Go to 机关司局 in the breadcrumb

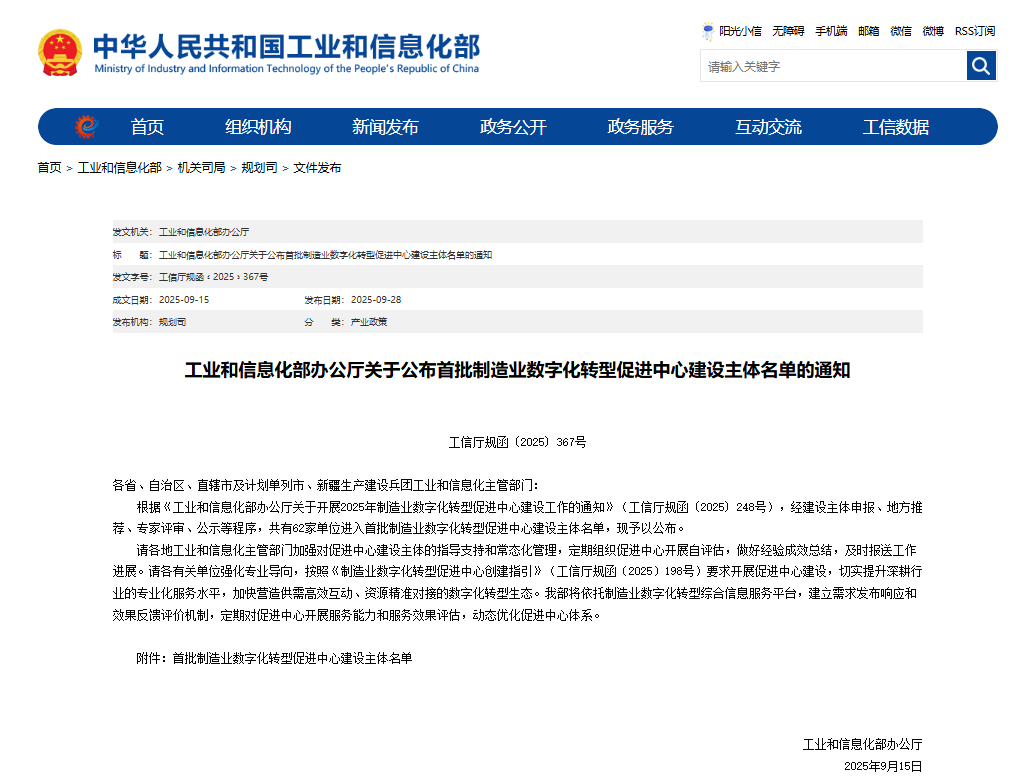[201, 168]
